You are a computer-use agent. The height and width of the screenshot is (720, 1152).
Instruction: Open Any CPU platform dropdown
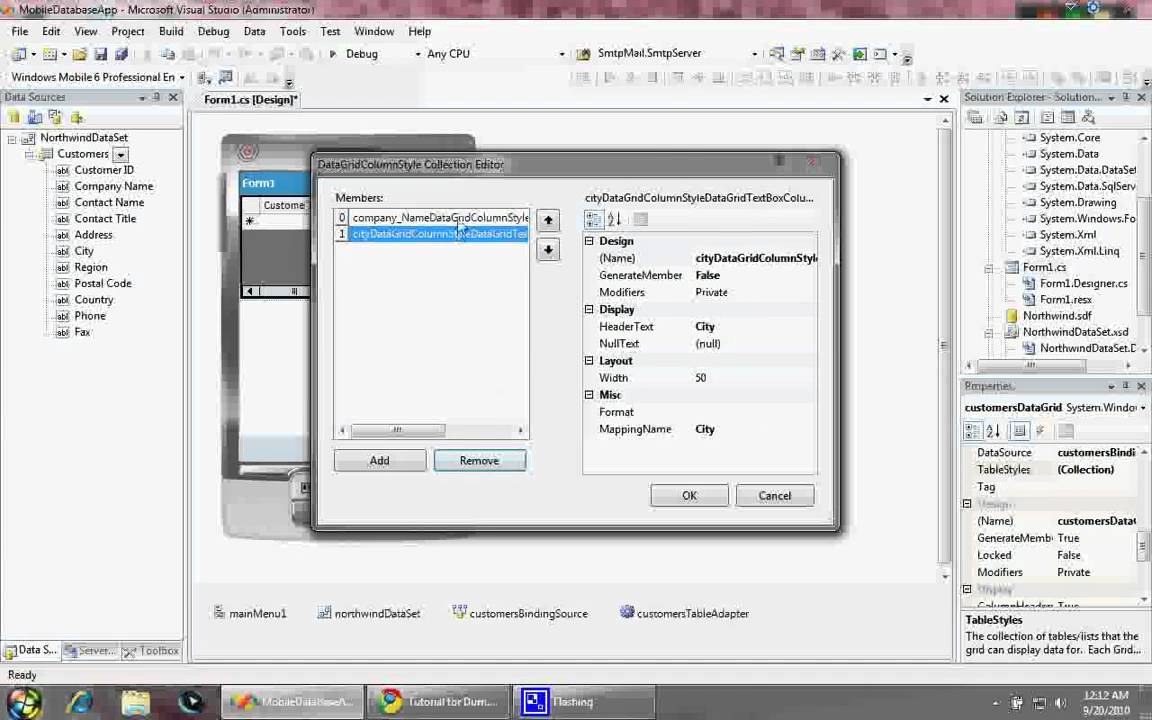point(562,54)
